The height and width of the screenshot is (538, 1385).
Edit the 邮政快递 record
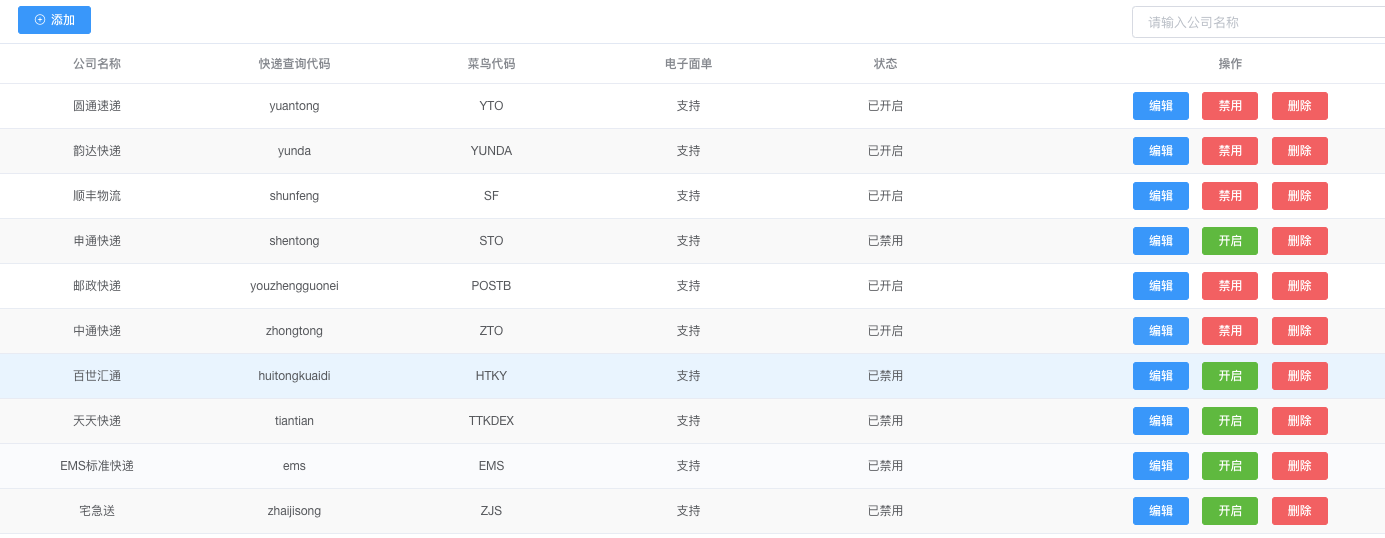(1160, 286)
